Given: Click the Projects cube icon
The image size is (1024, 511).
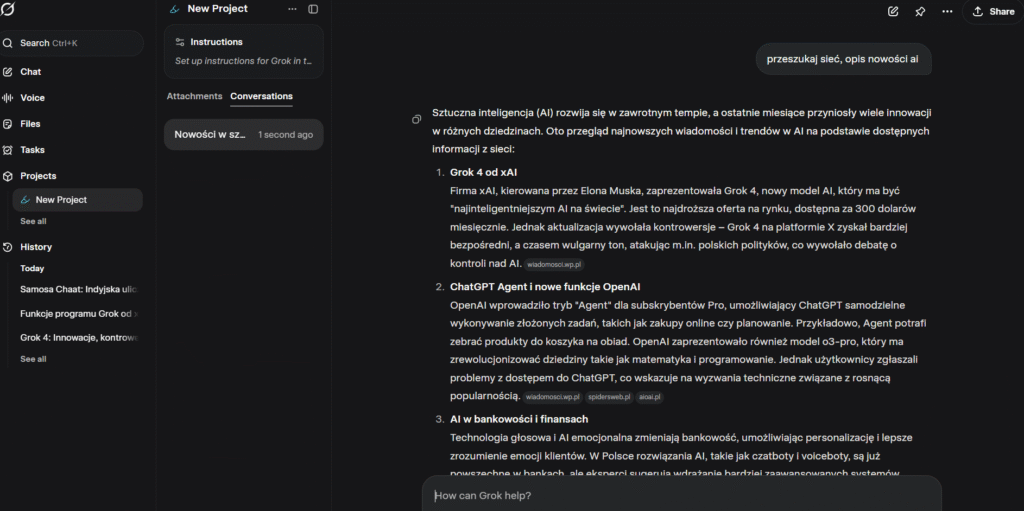Looking at the screenshot, I should pos(8,176).
